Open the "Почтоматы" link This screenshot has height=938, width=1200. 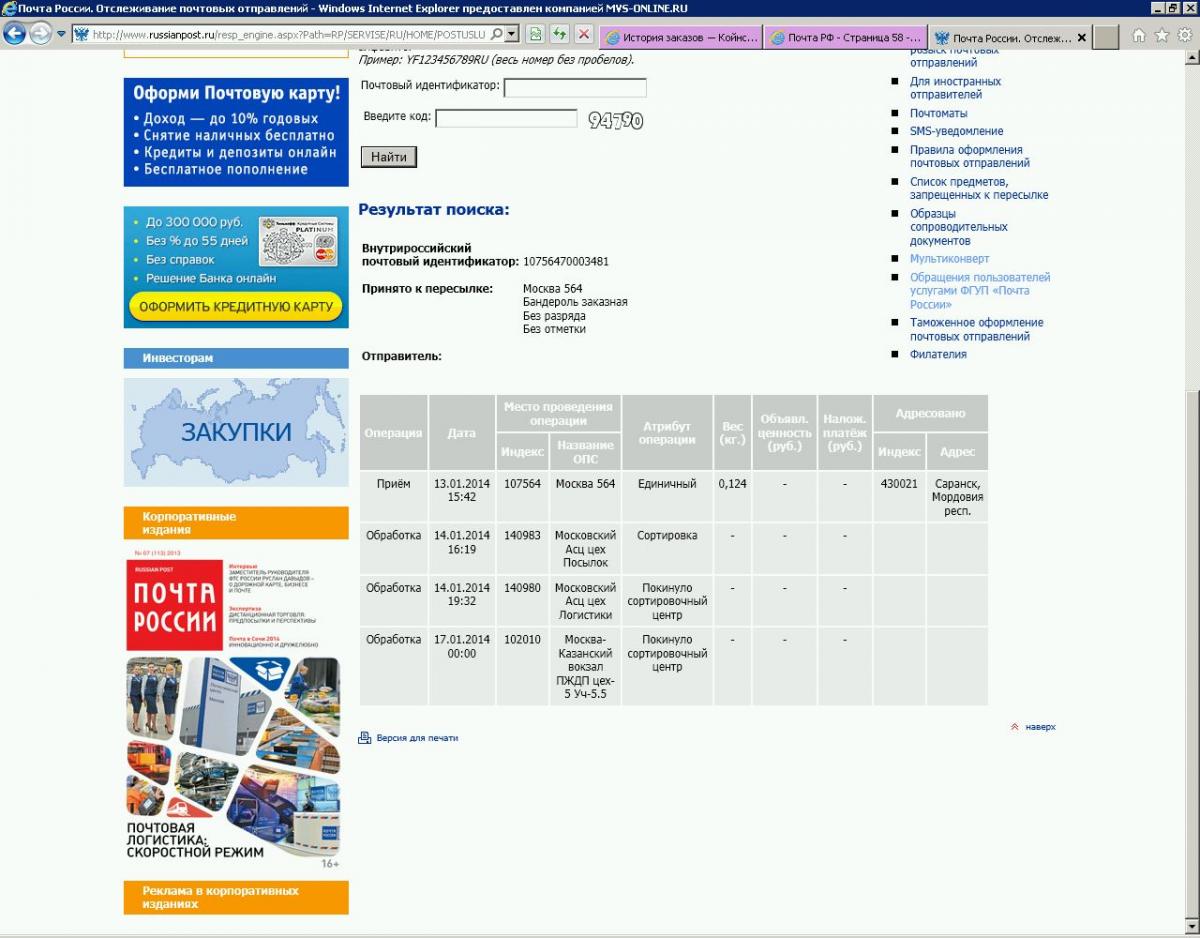click(938, 113)
